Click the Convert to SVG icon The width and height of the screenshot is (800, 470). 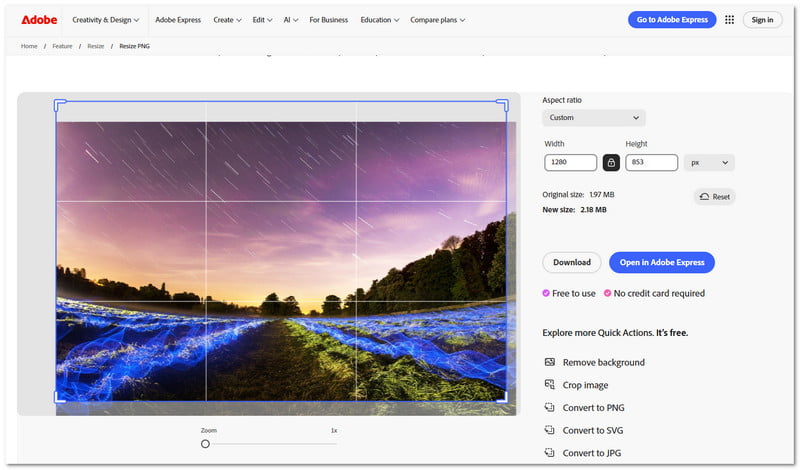549,430
